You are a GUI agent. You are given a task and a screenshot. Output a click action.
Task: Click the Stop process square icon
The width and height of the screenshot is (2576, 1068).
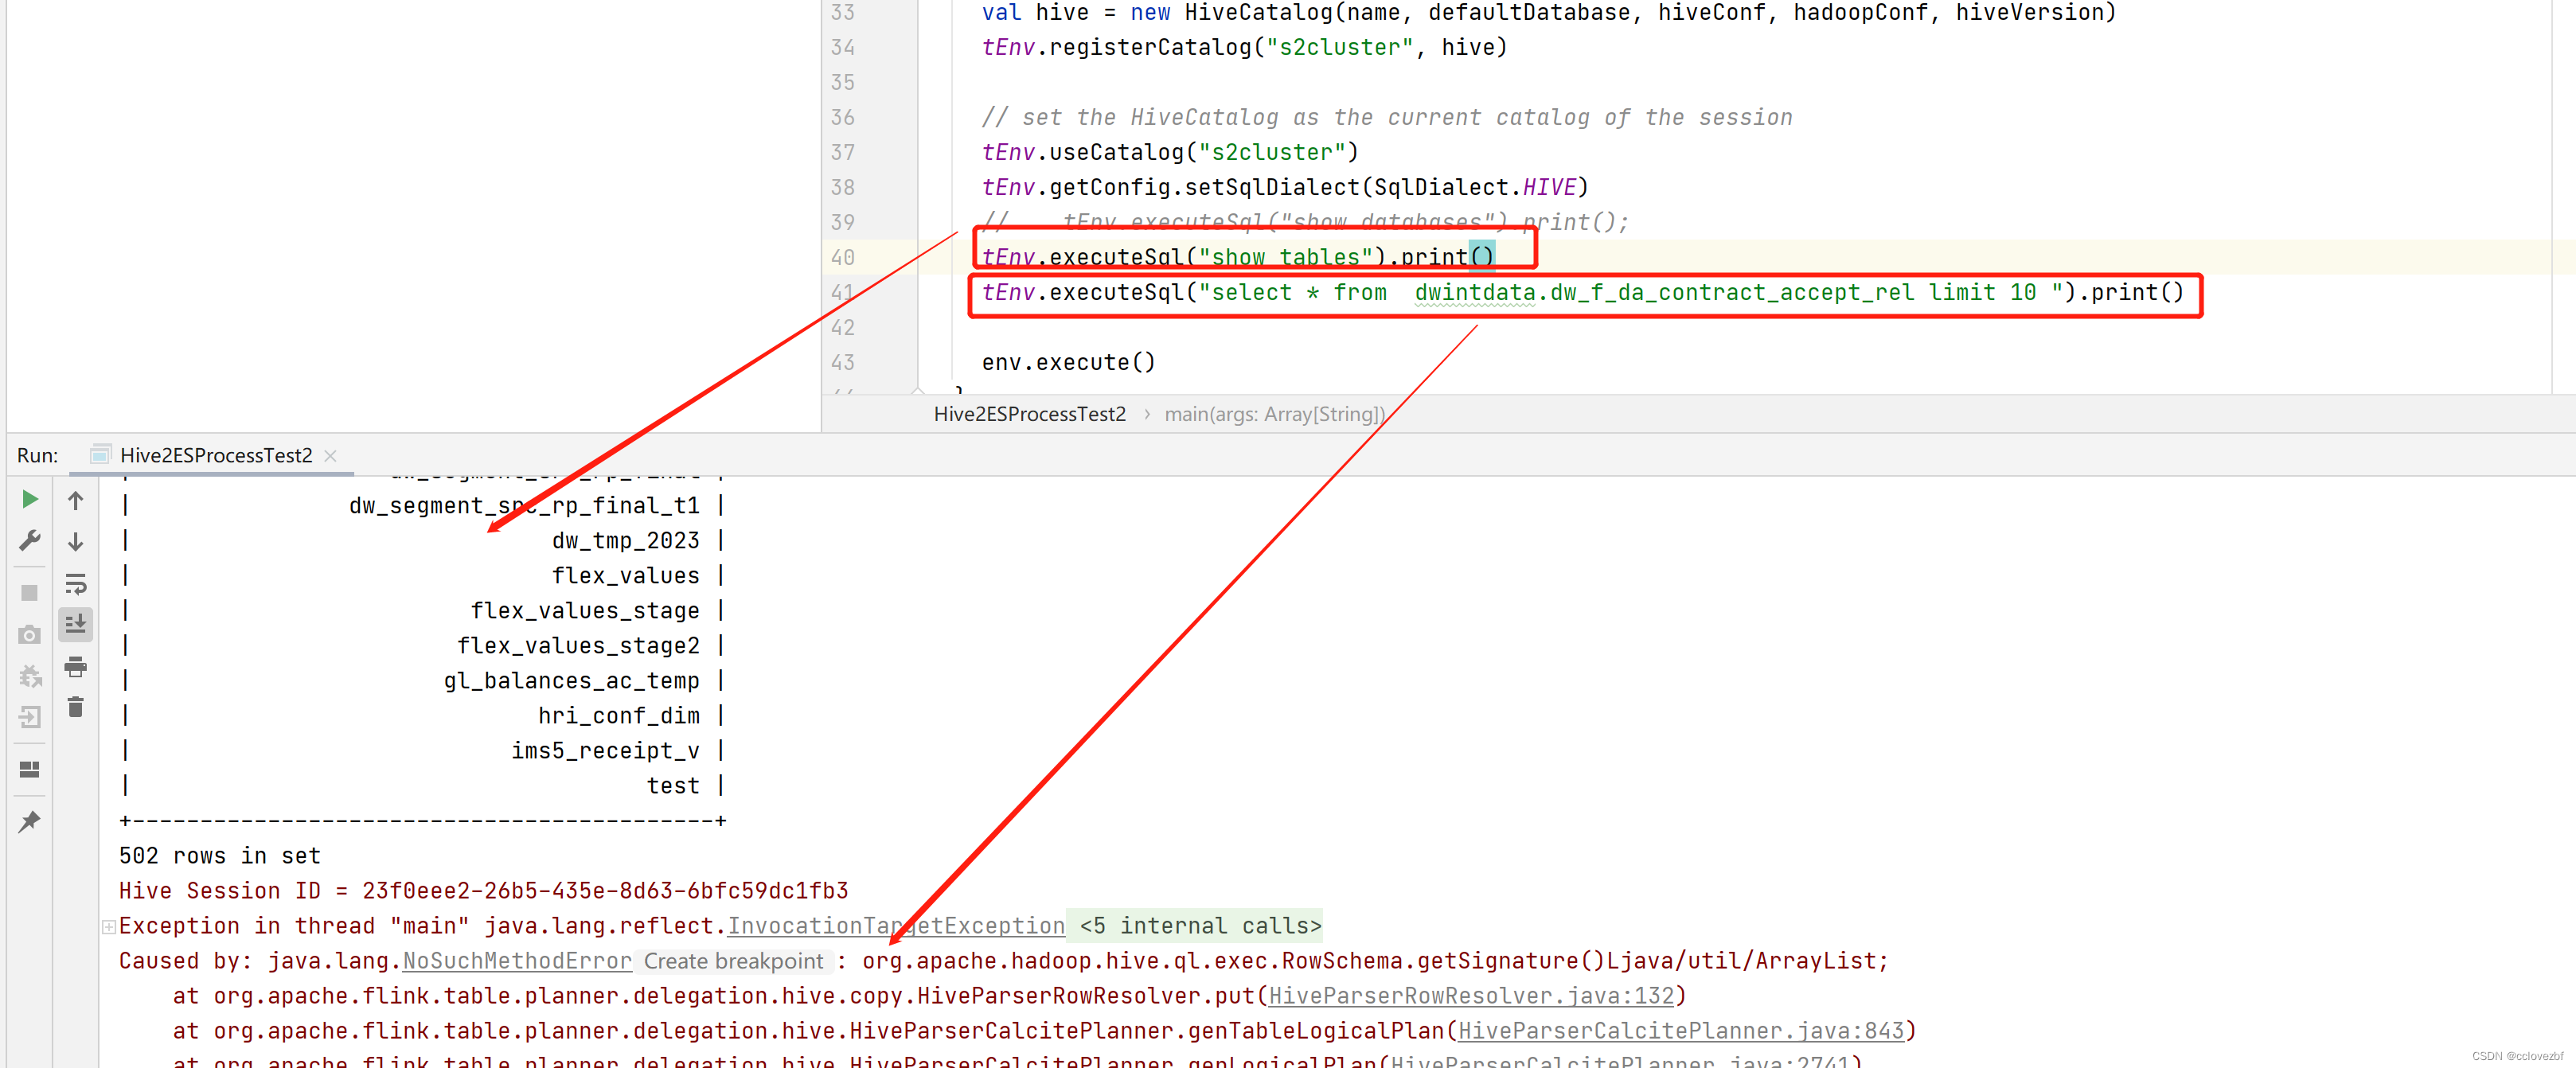point(29,592)
